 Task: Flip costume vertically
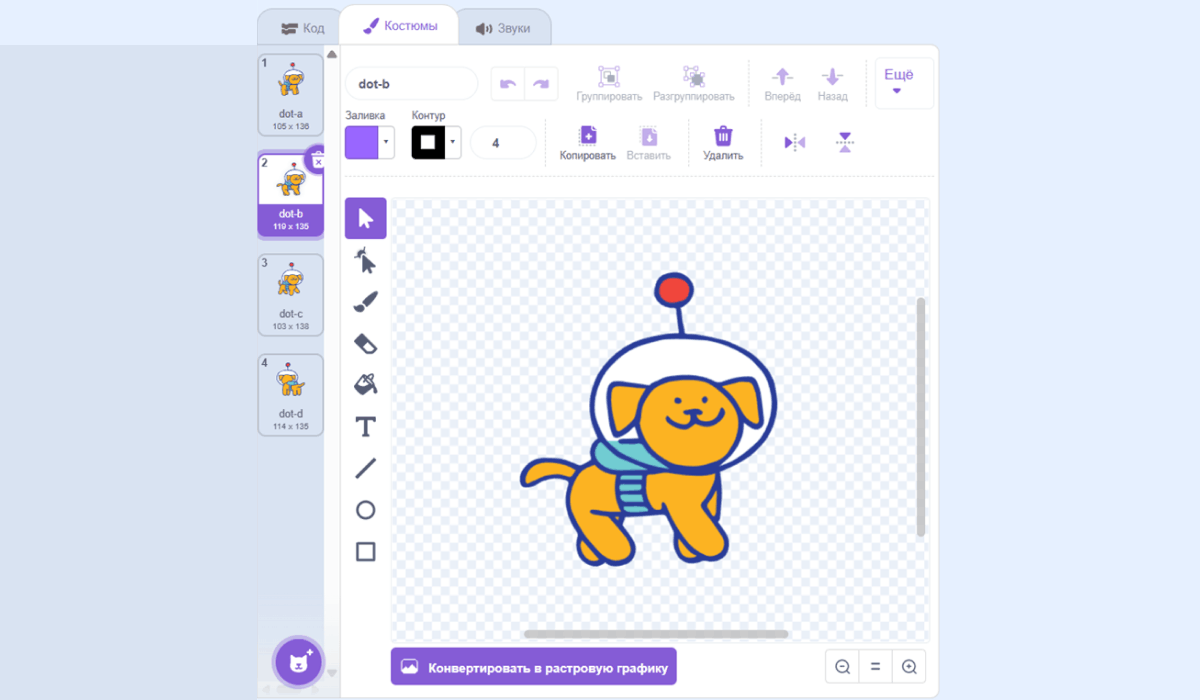[845, 143]
